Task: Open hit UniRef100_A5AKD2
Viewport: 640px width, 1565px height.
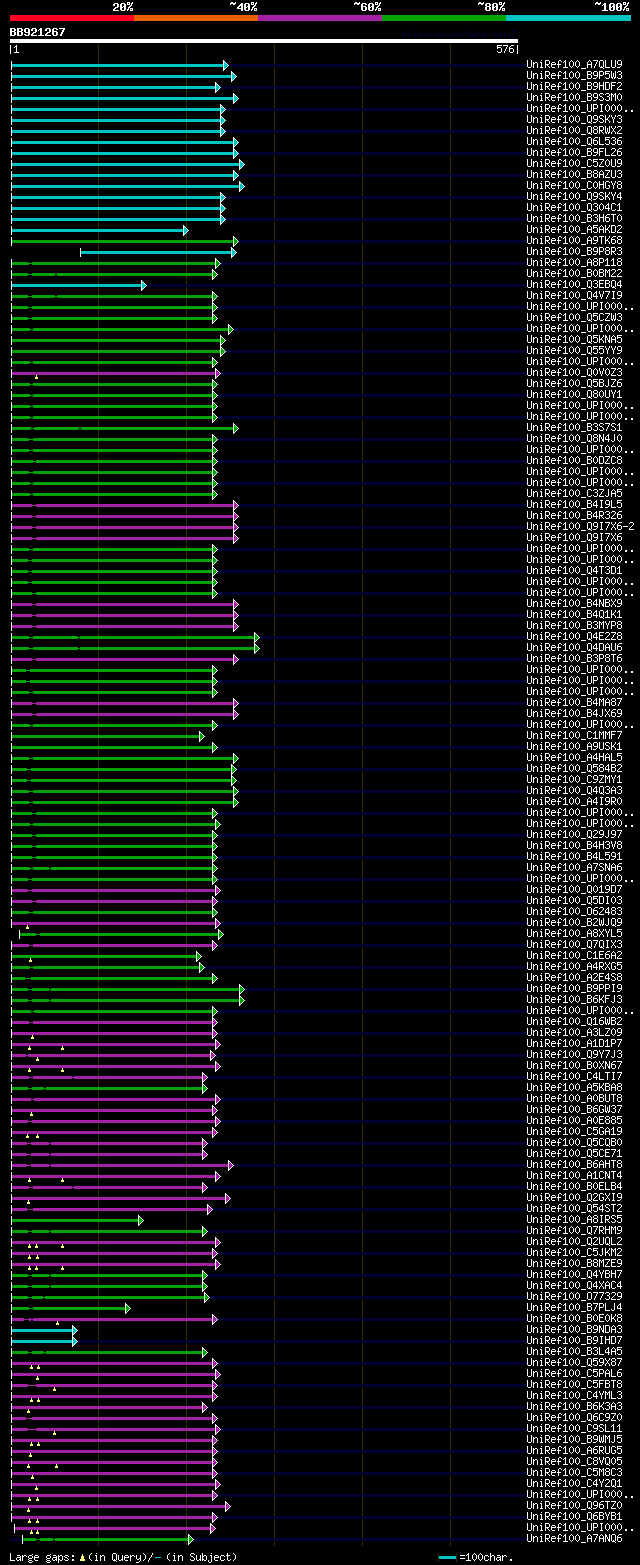Action: [x=574, y=229]
